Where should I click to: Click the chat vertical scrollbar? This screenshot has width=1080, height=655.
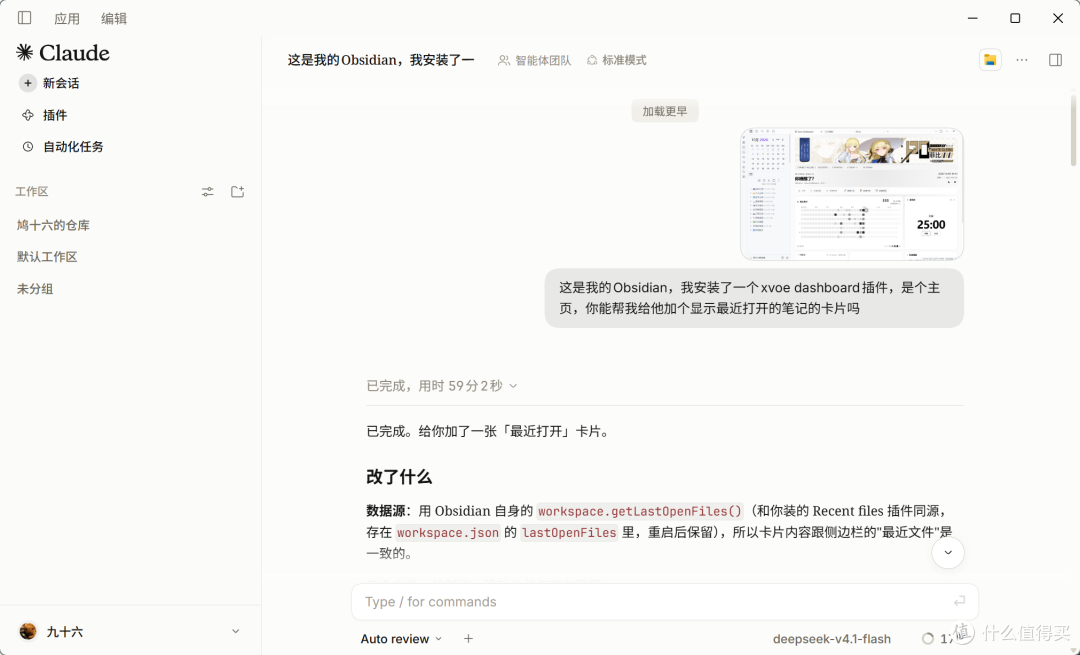1073,131
